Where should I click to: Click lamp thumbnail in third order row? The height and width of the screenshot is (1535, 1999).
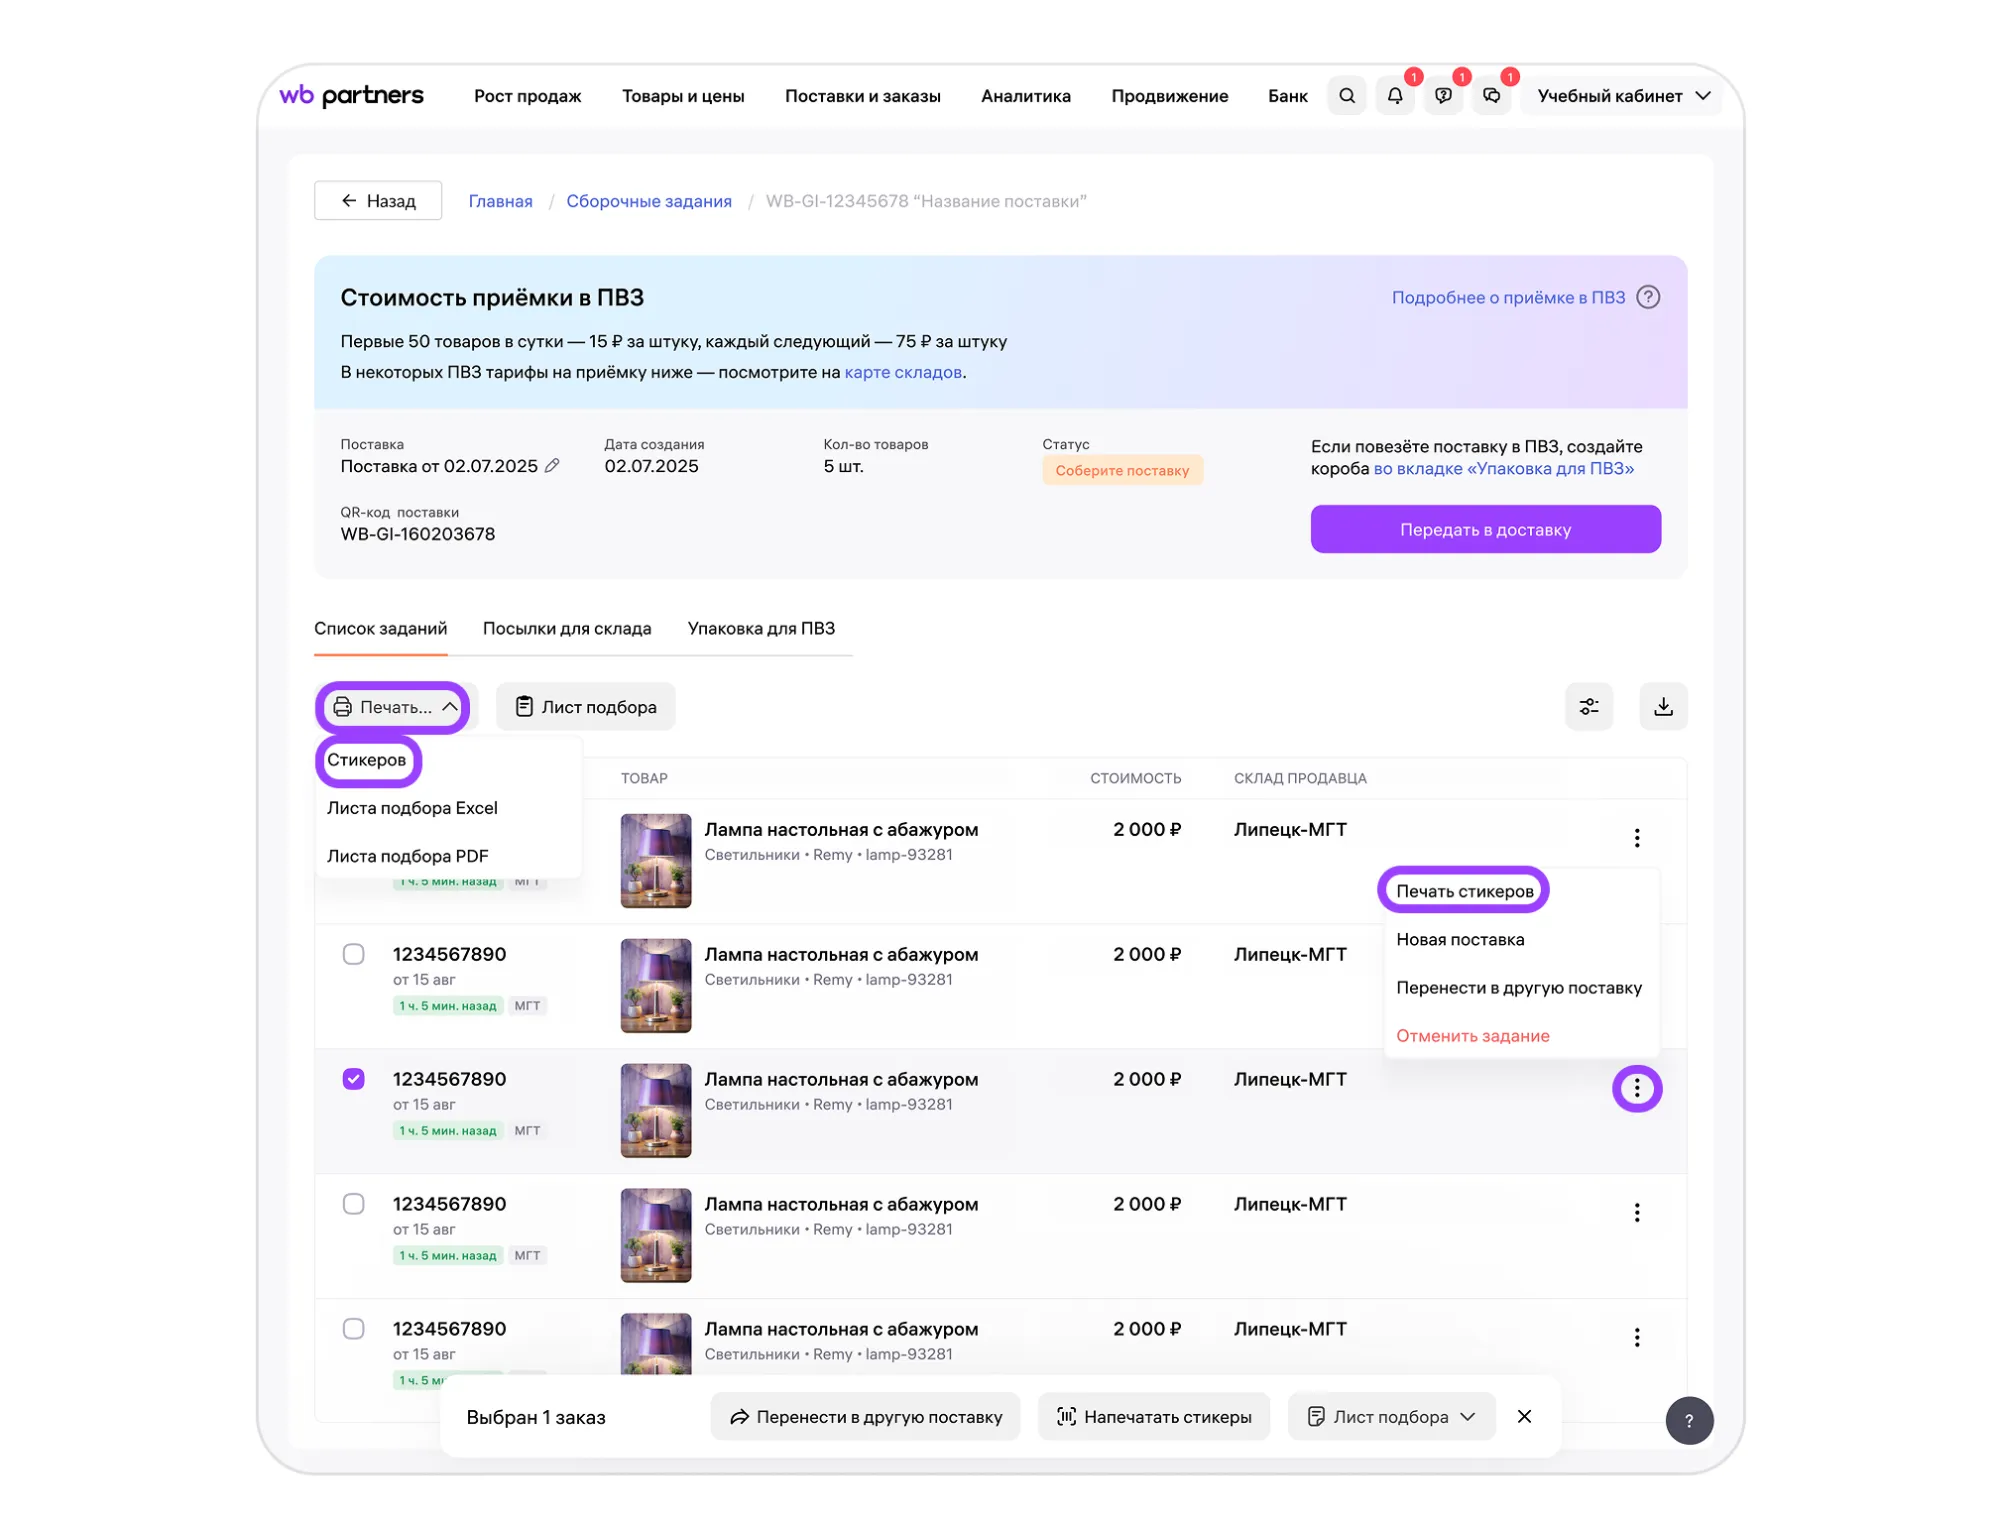(x=655, y=1110)
